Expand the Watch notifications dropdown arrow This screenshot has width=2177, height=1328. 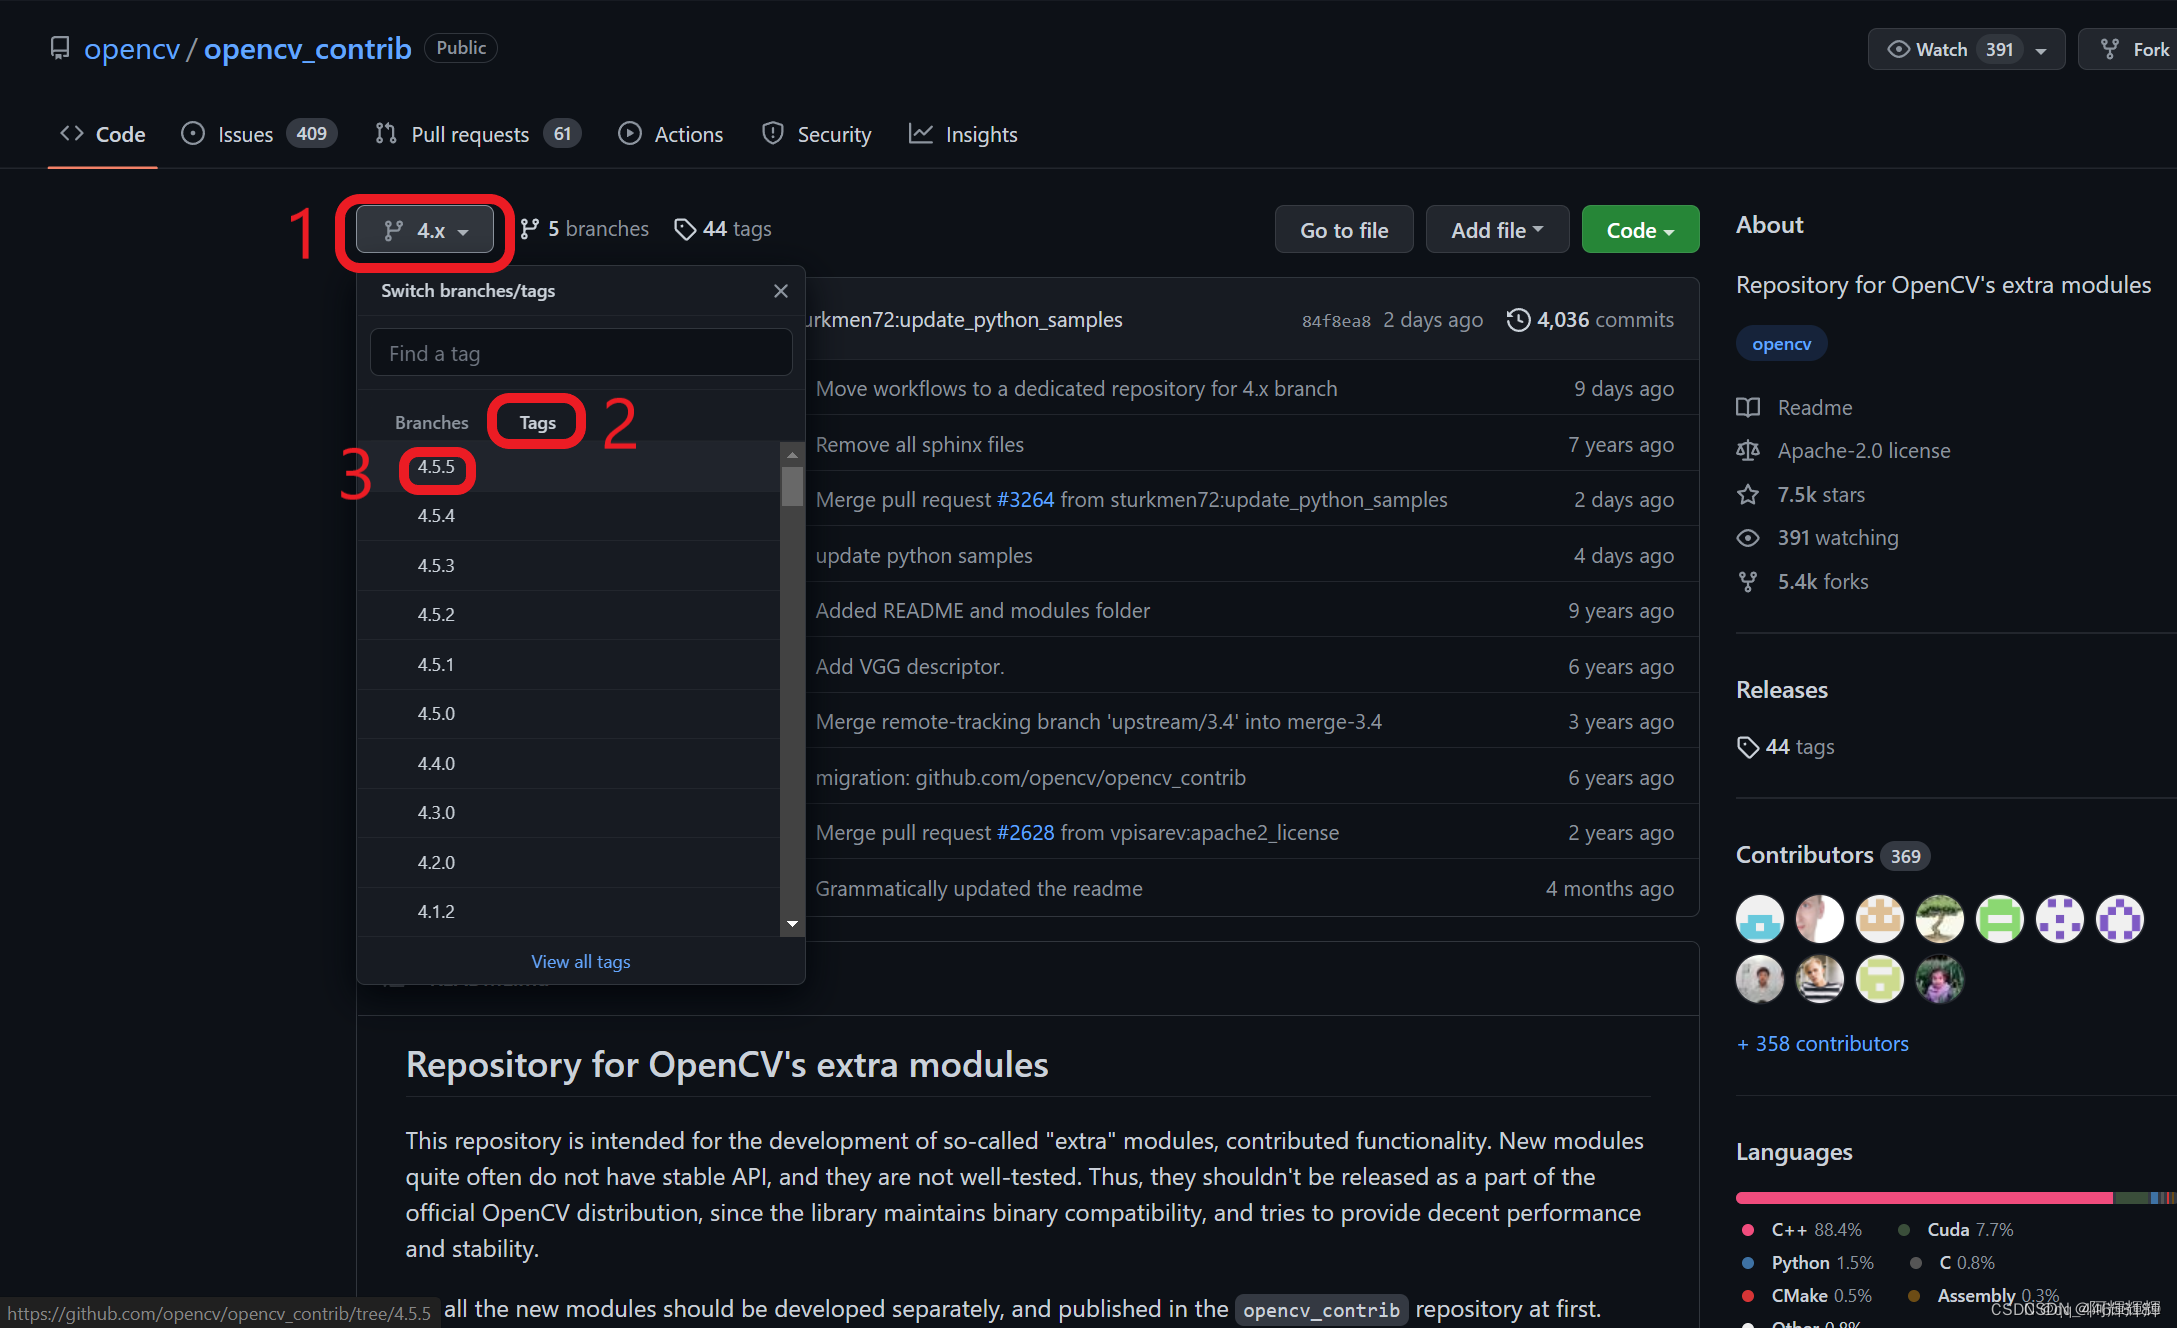2041,50
